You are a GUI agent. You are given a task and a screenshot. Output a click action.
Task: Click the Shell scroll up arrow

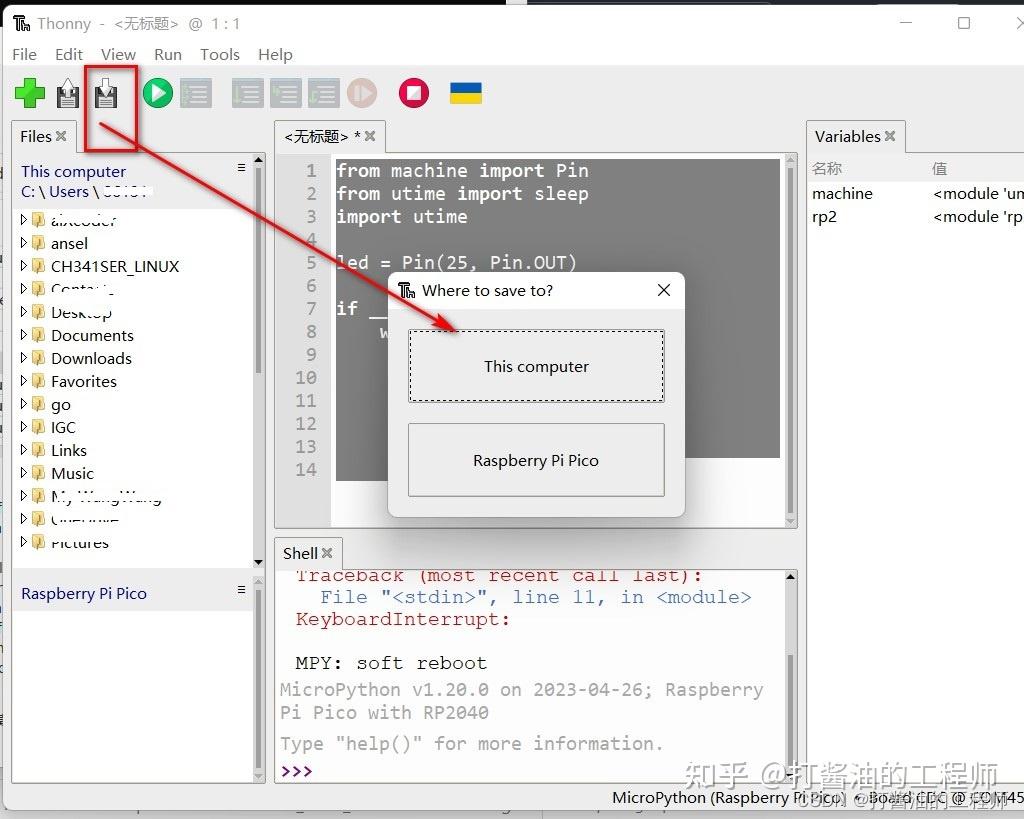(x=790, y=577)
